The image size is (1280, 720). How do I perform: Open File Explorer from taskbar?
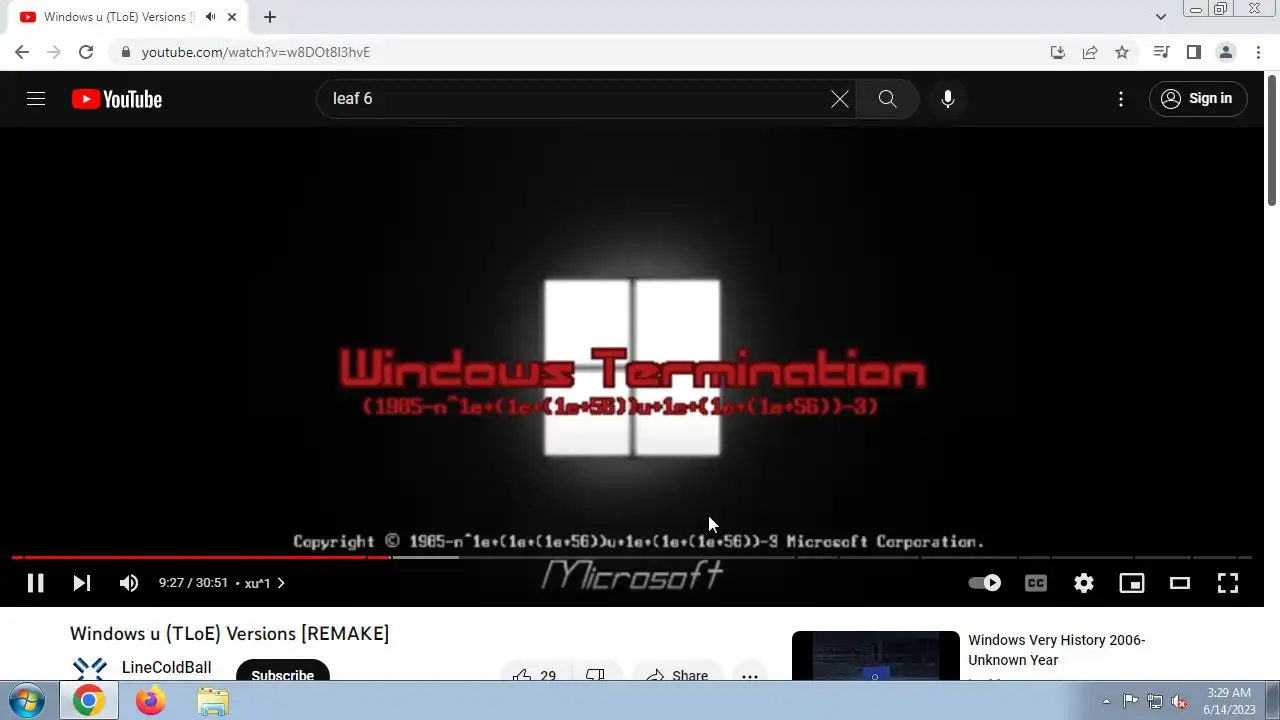click(212, 701)
